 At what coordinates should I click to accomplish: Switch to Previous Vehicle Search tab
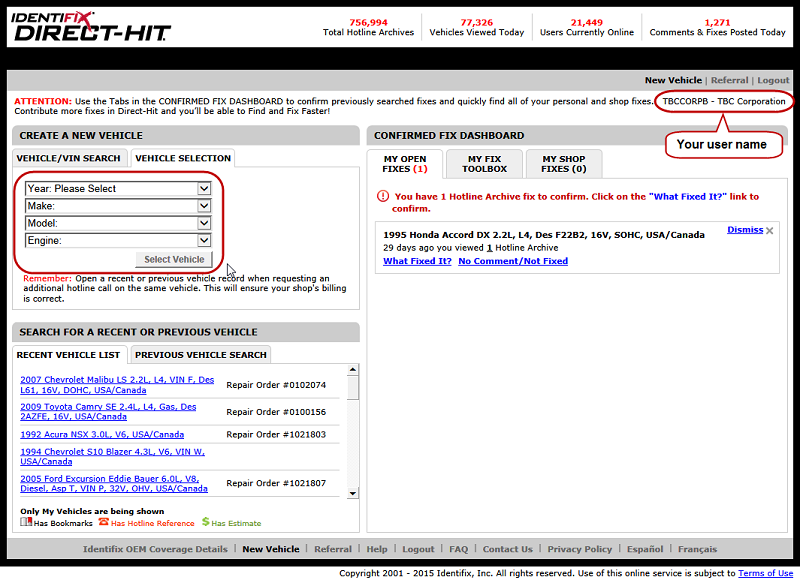tap(201, 355)
